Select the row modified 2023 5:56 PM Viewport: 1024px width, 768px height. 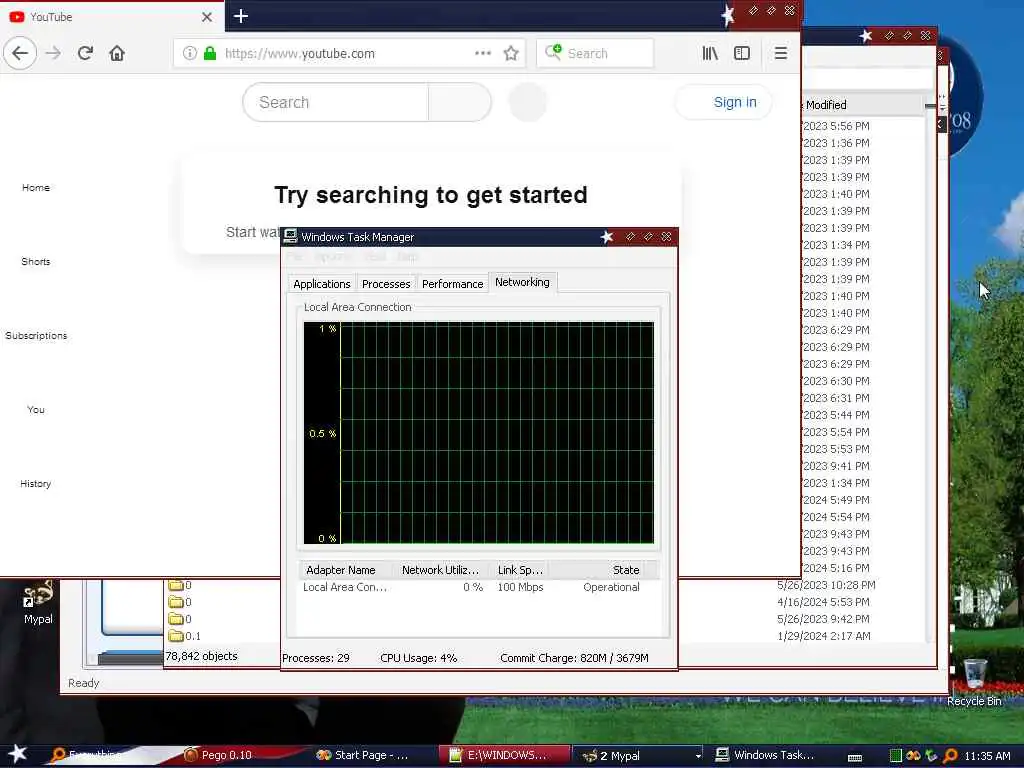click(836, 125)
